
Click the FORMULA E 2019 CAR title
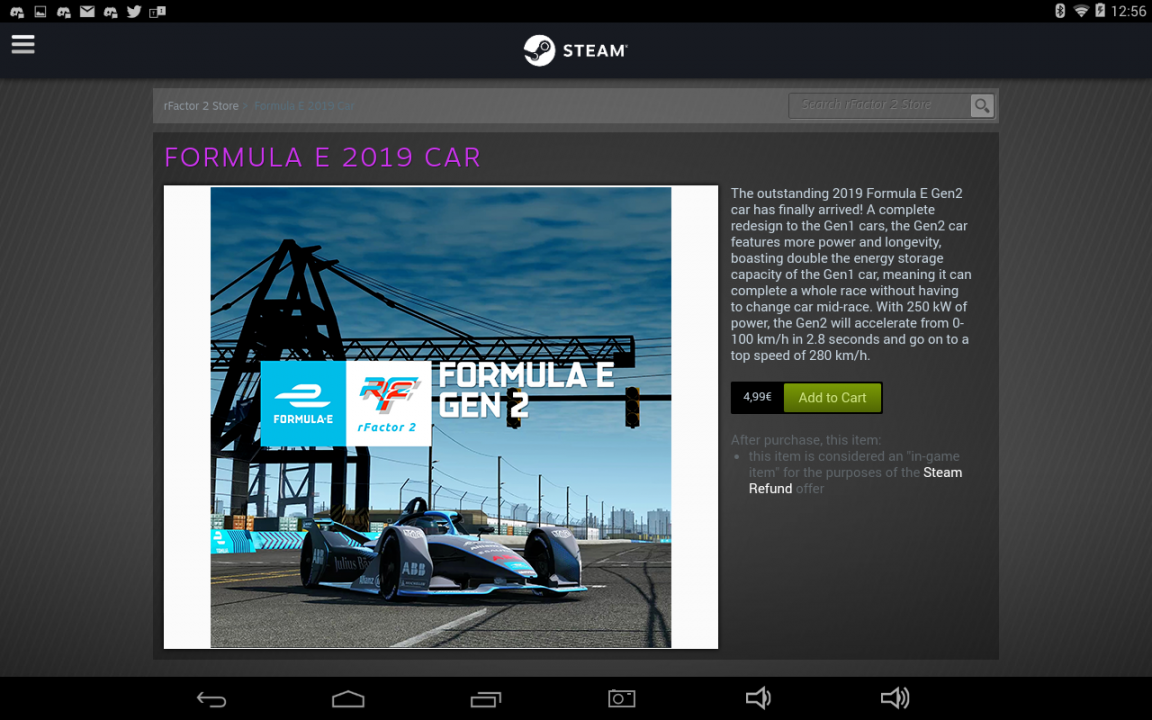tap(323, 157)
